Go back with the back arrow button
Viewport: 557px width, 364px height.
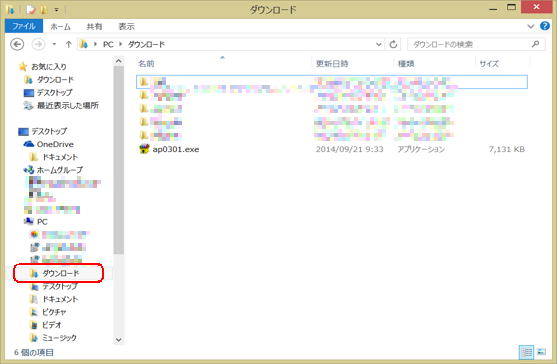coord(17,44)
